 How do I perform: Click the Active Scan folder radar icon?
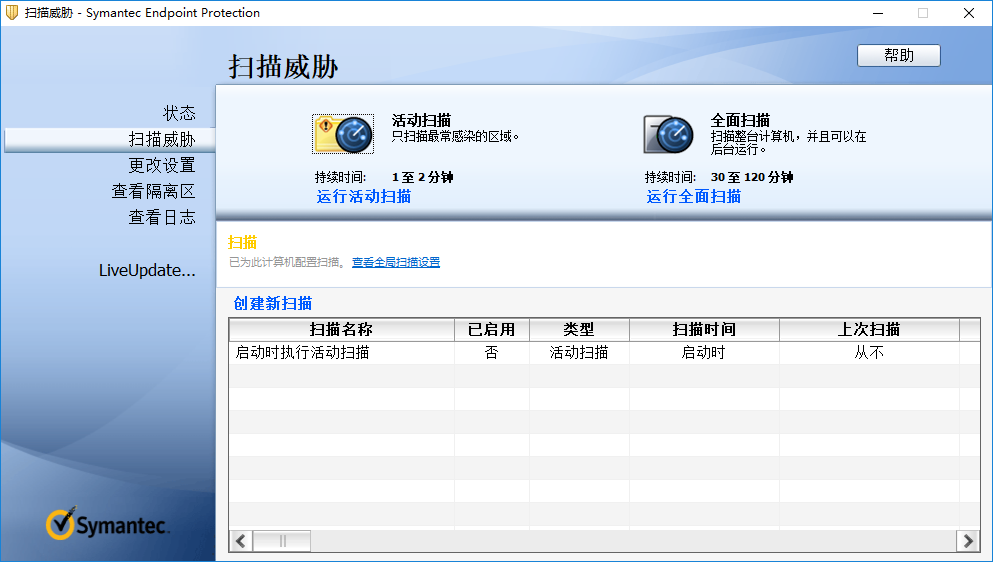[x=343, y=134]
